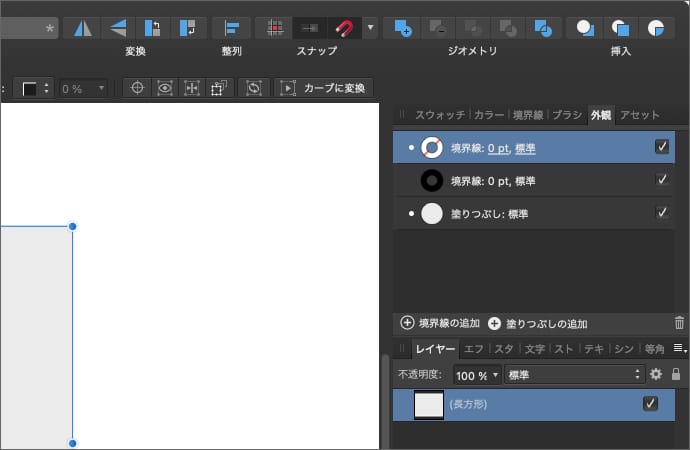Hide the (長方形) layer via checkbox
This screenshot has height=450, width=690.
651,404
